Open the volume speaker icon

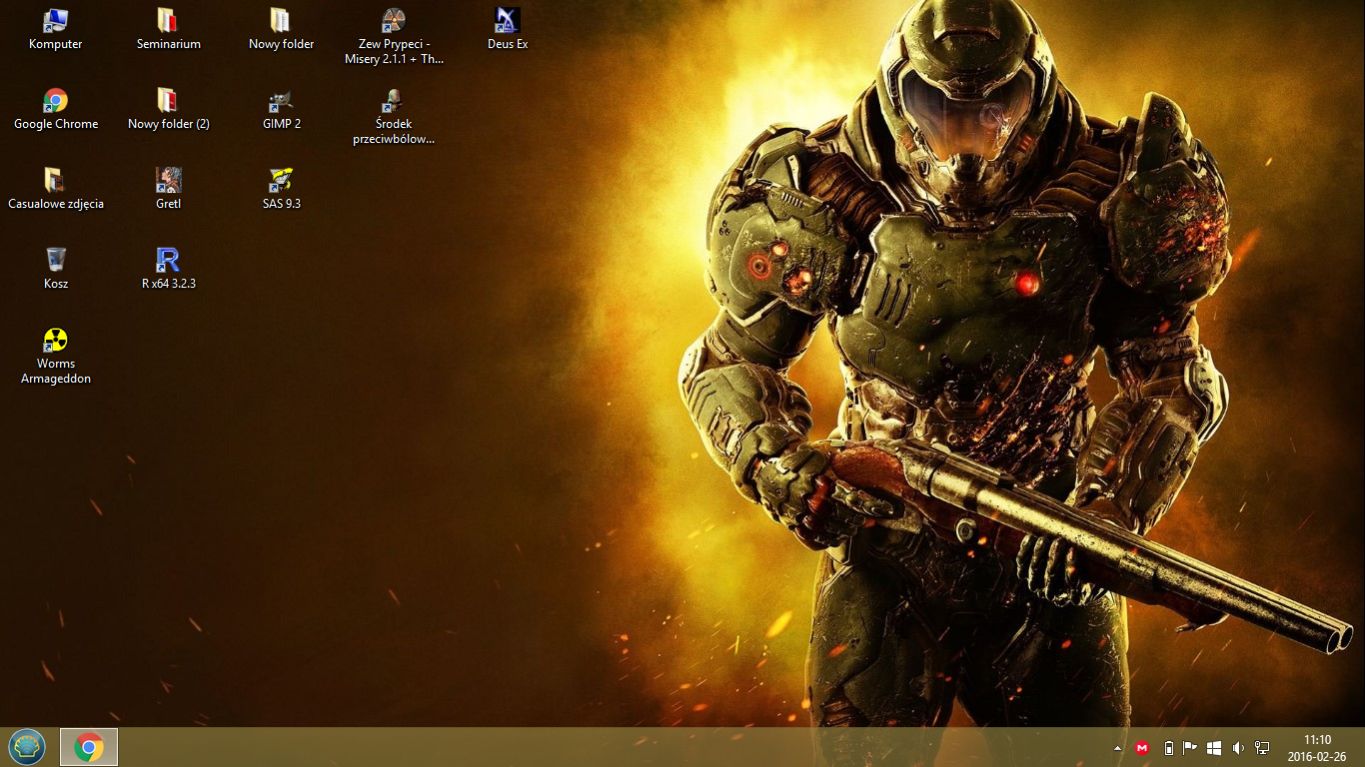1238,748
